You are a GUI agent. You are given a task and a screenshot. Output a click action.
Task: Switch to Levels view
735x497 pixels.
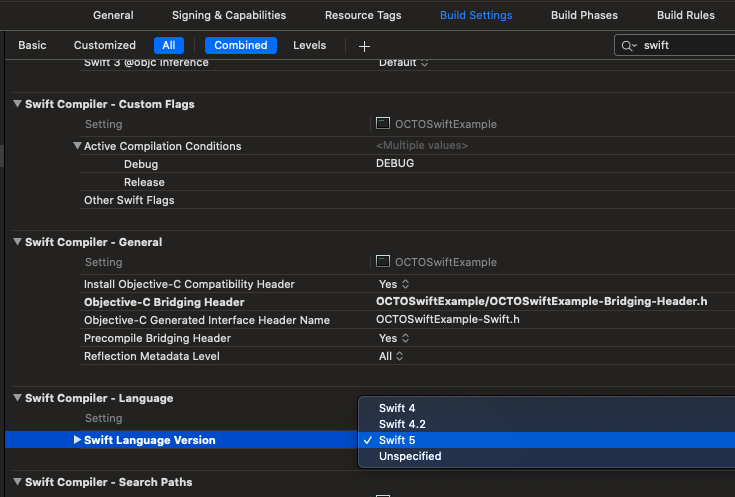pyautogui.click(x=309, y=45)
